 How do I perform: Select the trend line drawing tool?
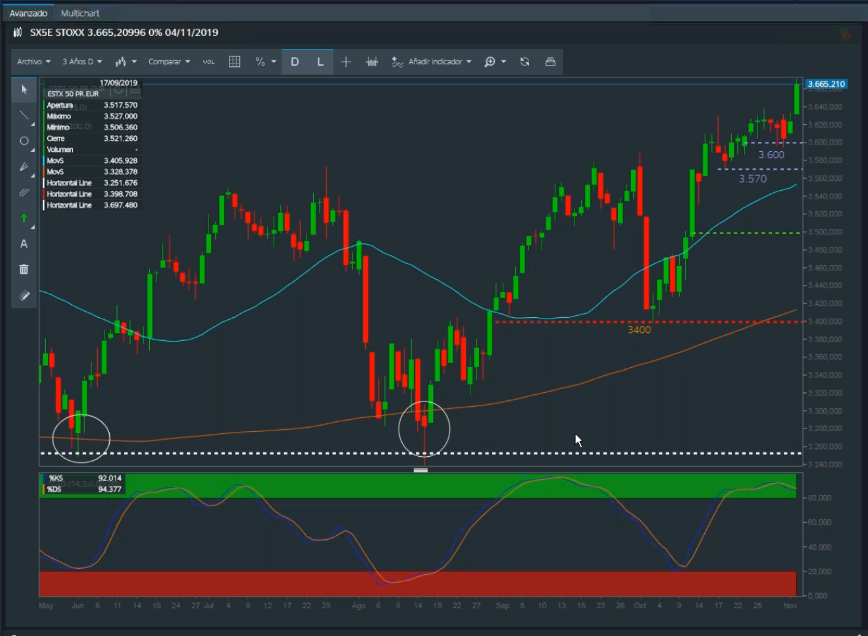[24, 115]
